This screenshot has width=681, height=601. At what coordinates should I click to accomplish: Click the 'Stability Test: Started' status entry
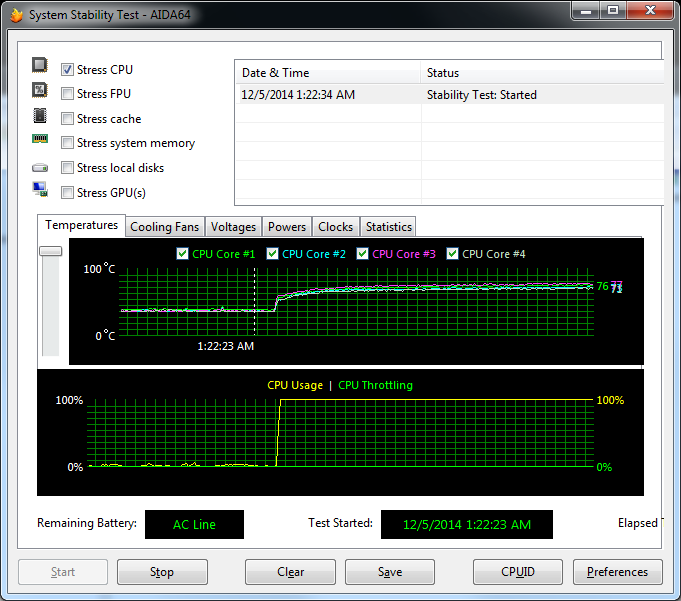coord(482,95)
